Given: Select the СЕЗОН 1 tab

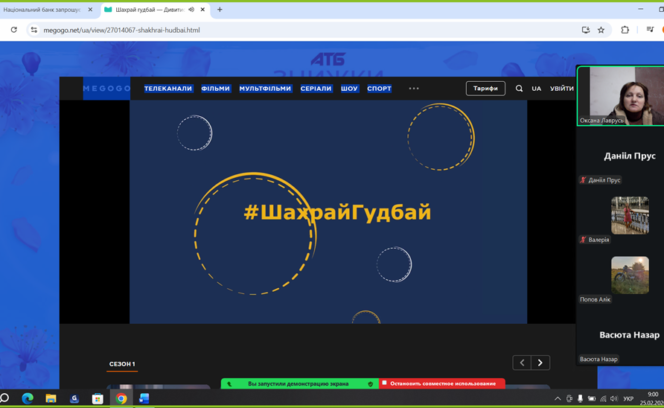Looking at the screenshot, I should tap(122, 364).
